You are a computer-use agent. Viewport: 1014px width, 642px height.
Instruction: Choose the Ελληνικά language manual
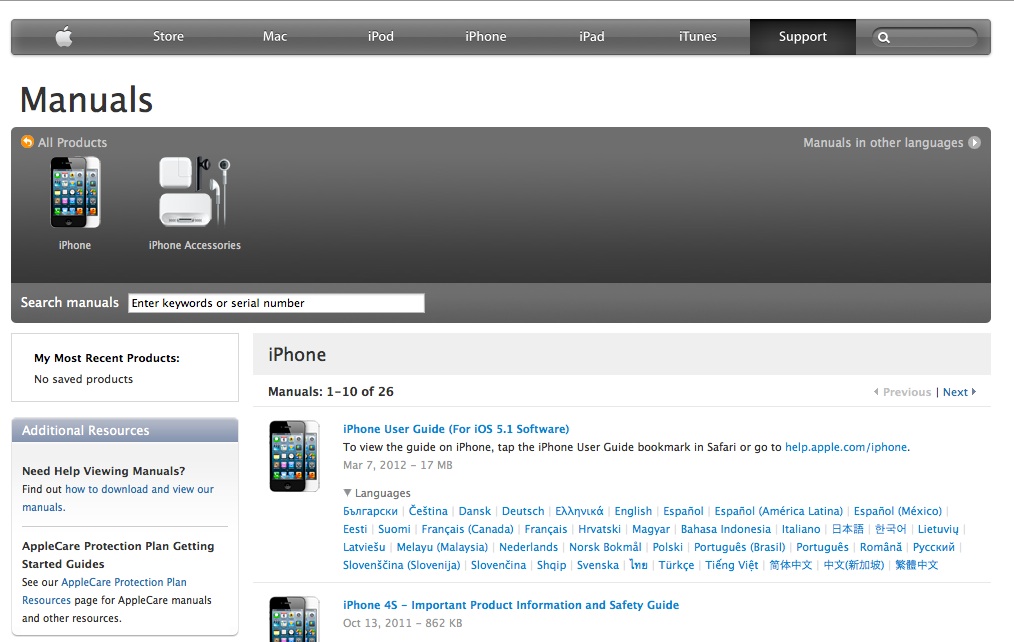[x=579, y=511]
